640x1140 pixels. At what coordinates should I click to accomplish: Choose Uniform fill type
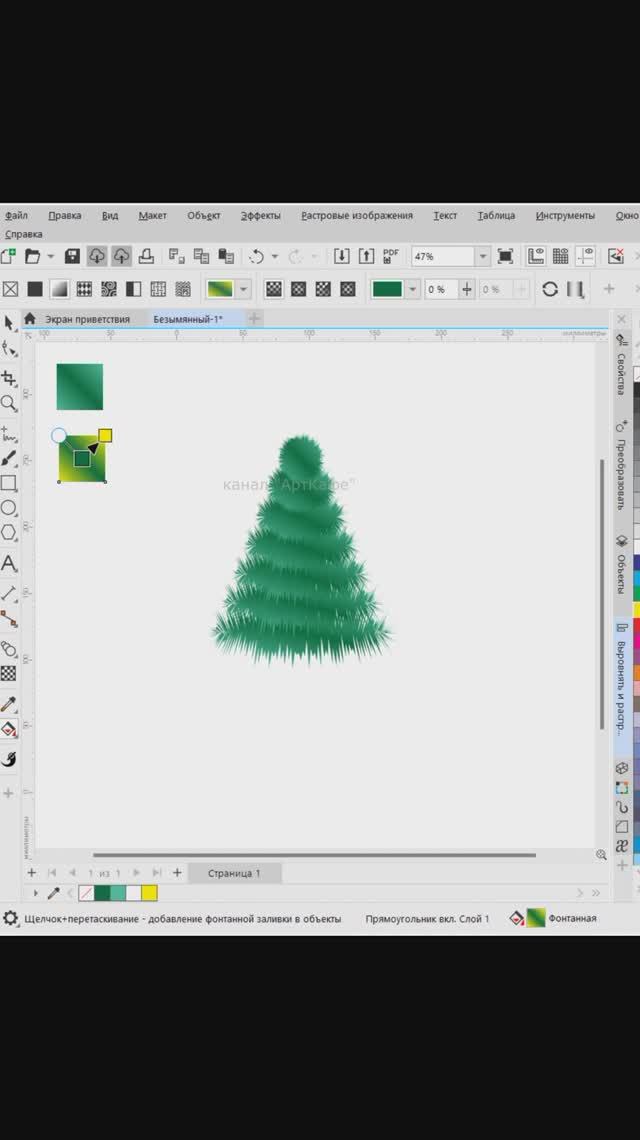(35, 289)
